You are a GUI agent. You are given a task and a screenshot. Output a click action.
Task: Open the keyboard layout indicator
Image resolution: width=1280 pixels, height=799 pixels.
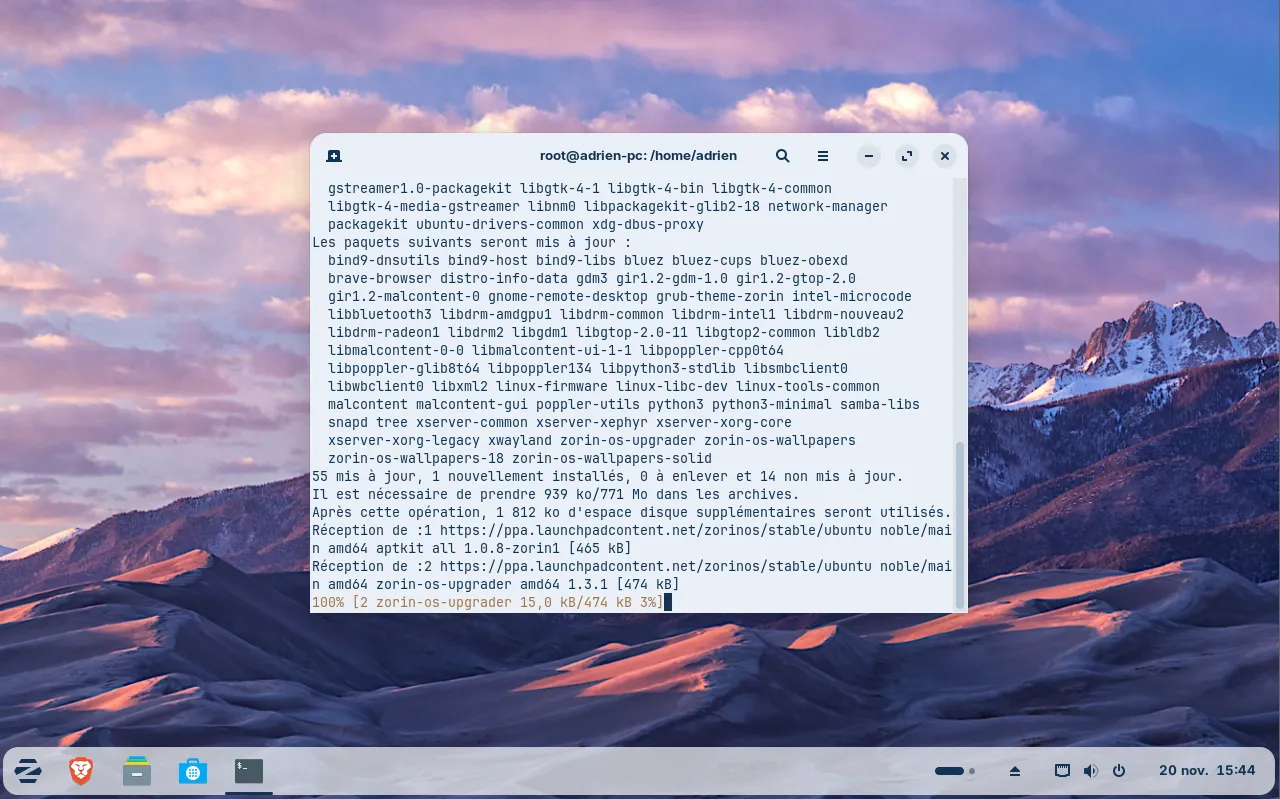(1061, 770)
